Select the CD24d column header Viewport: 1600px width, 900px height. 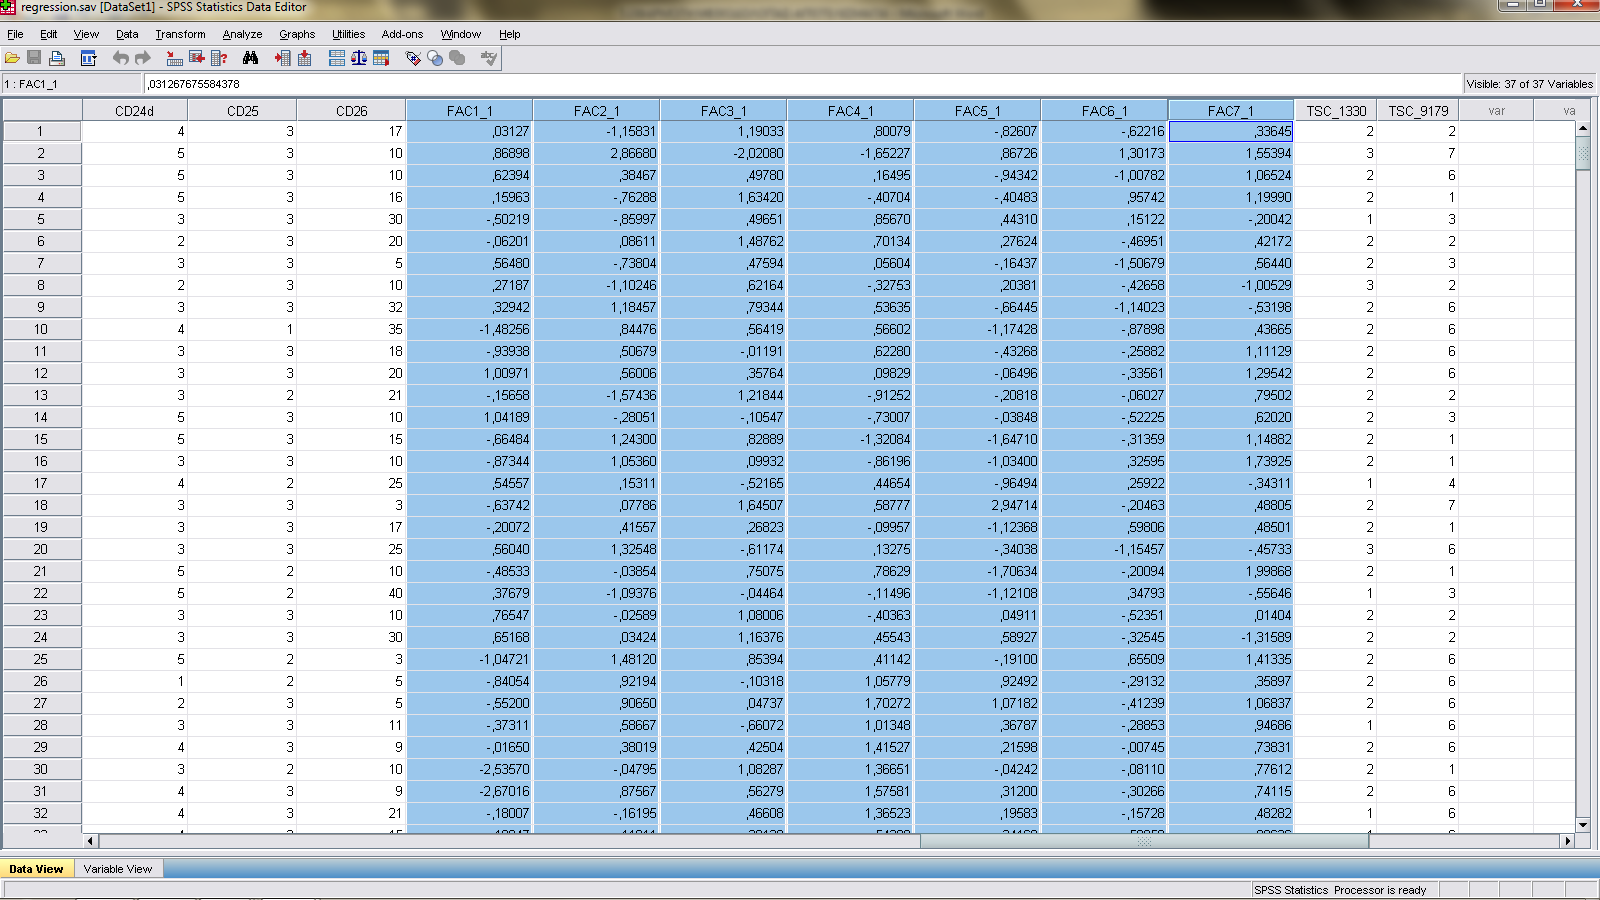(134, 111)
